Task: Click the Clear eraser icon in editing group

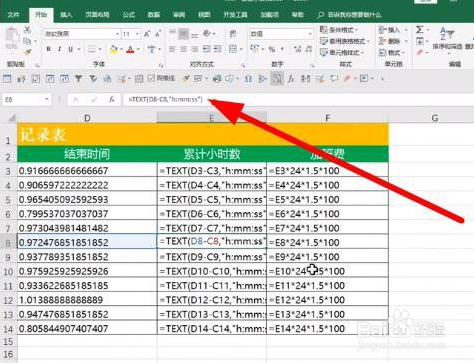Action: [x=419, y=52]
